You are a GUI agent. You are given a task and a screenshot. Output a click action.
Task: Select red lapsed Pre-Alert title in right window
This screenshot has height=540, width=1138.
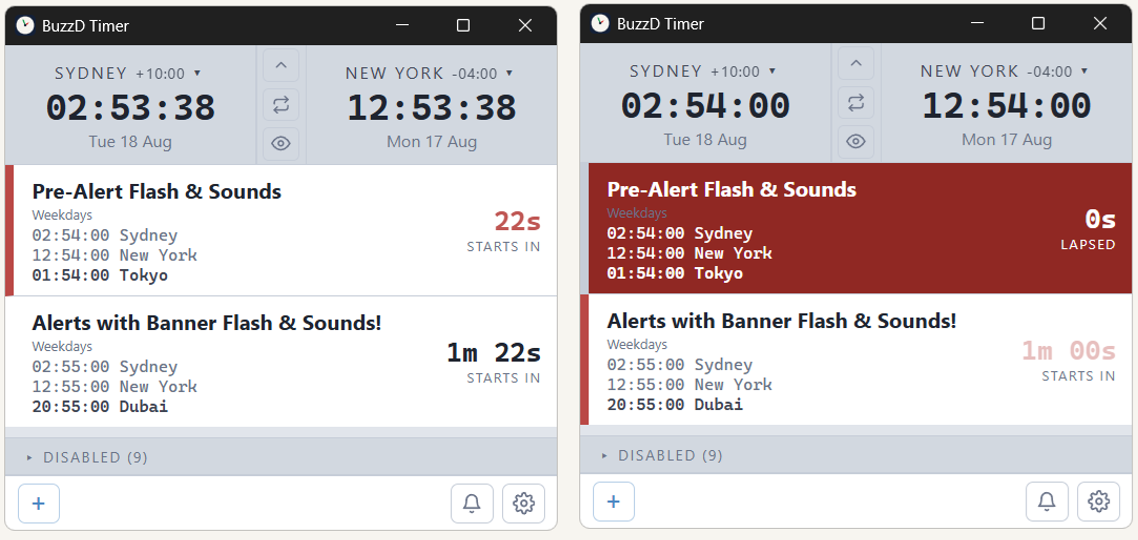click(x=732, y=189)
